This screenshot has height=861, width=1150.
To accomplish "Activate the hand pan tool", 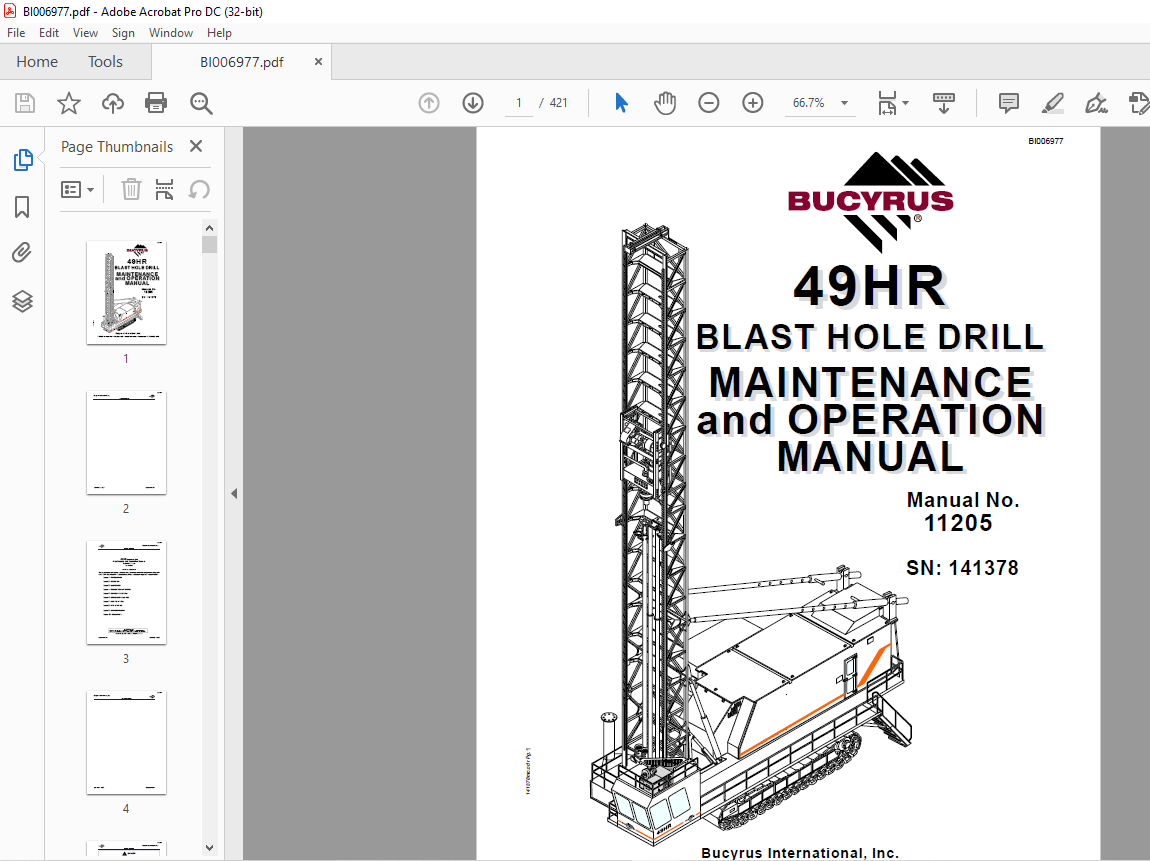I will pos(665,103).
